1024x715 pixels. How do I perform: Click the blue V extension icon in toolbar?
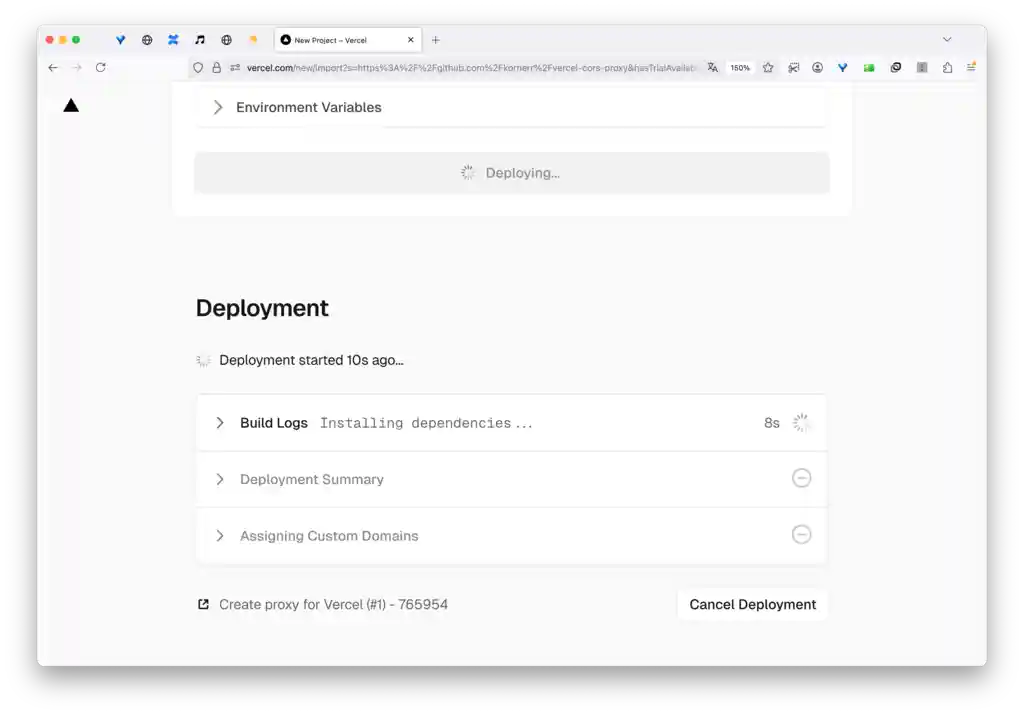(842, 67)
